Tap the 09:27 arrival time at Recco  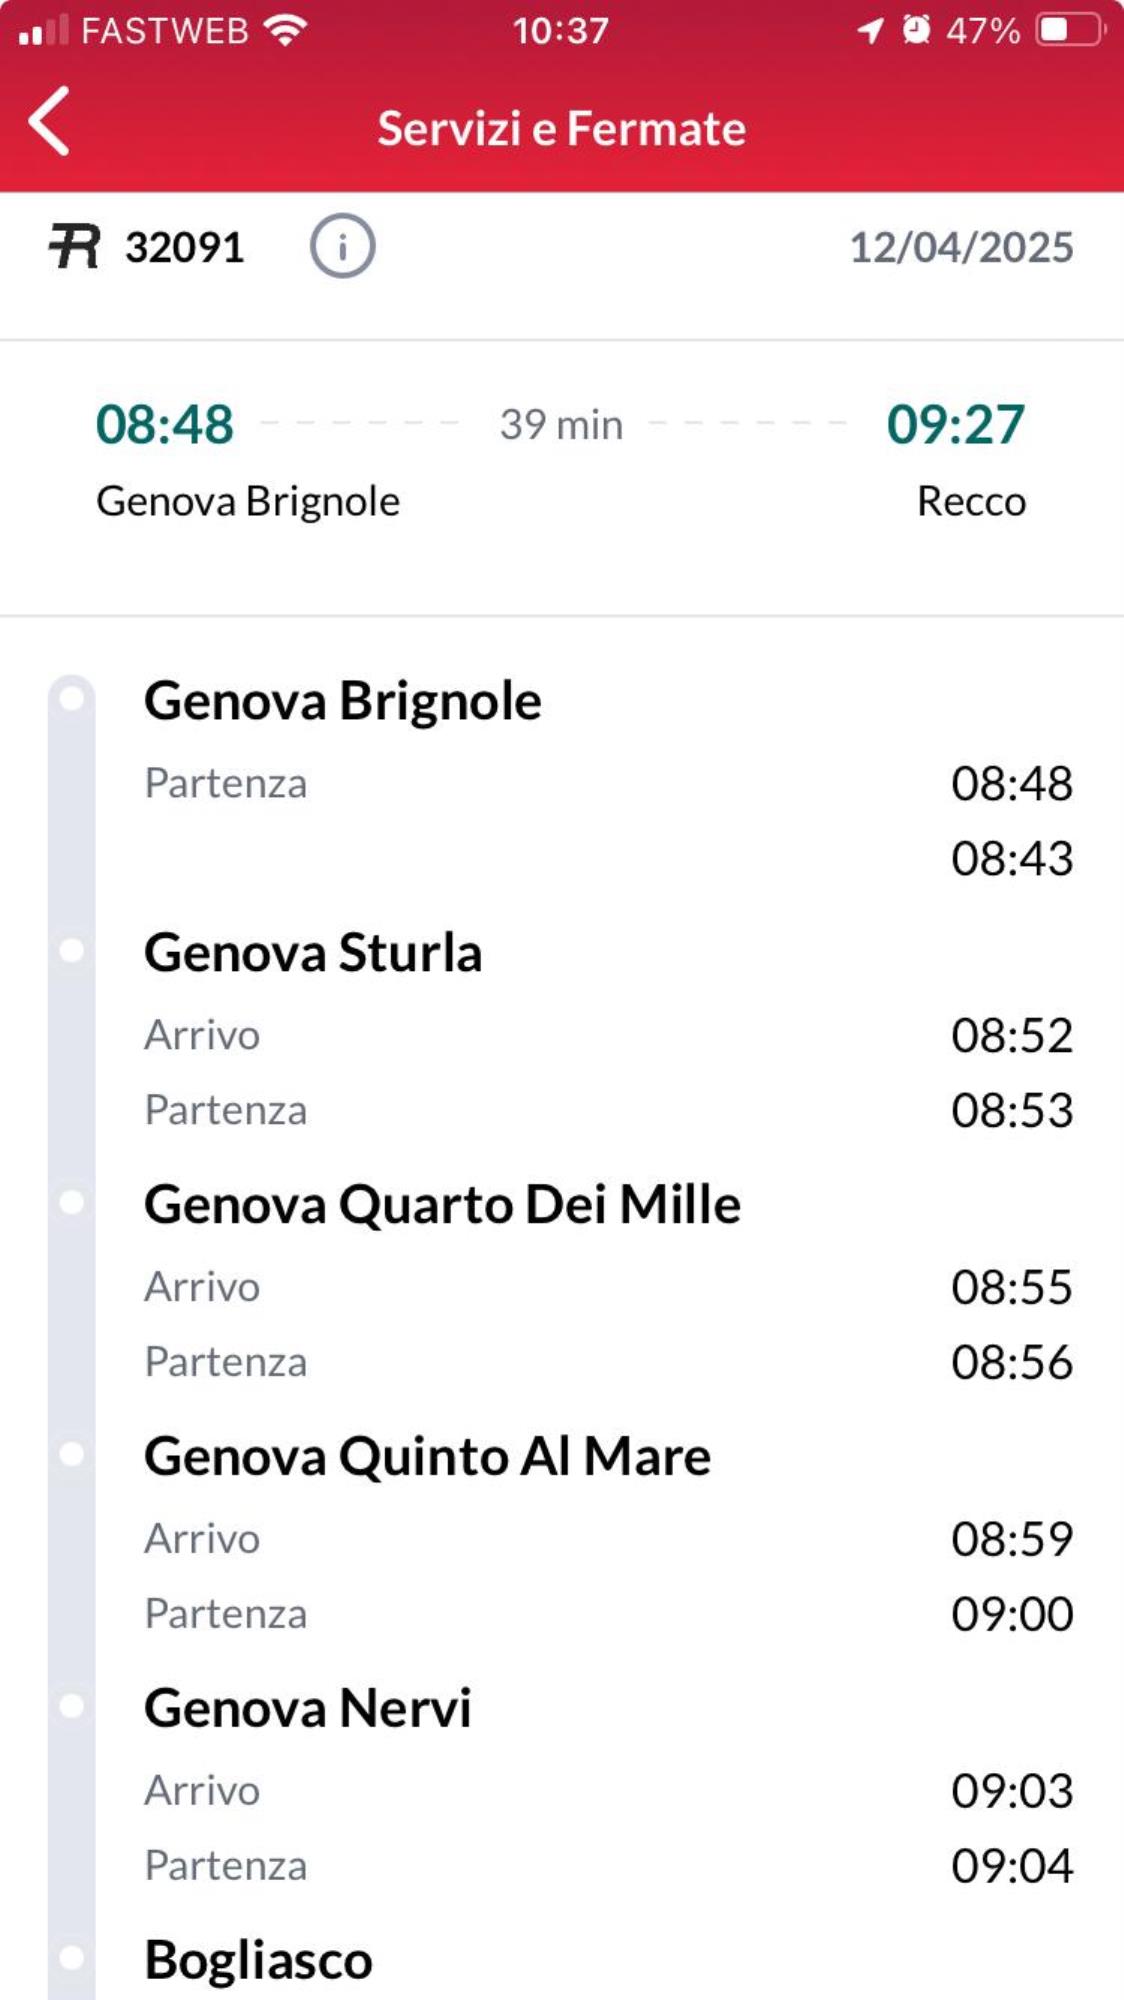tap(955, 424)
